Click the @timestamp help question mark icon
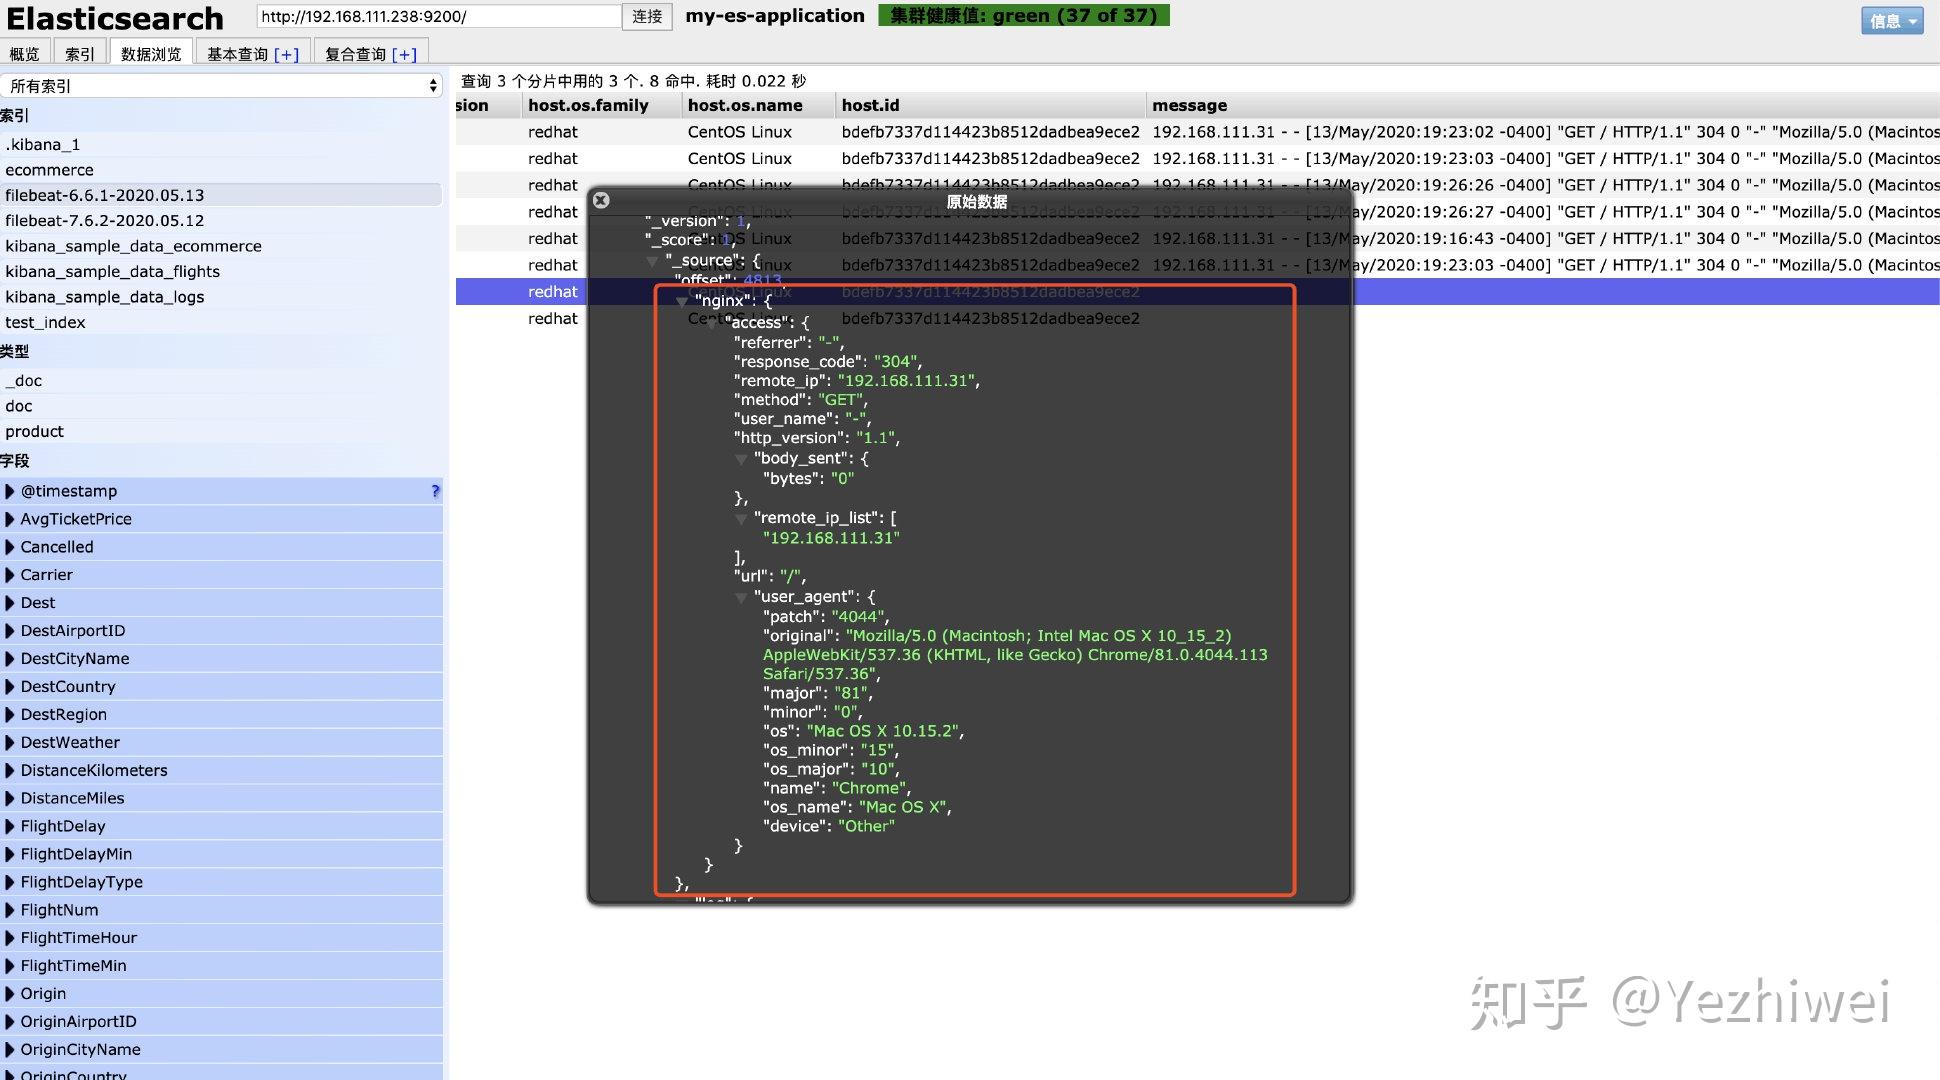This screenshot has height=1080, width=1940. click(434, 490)
